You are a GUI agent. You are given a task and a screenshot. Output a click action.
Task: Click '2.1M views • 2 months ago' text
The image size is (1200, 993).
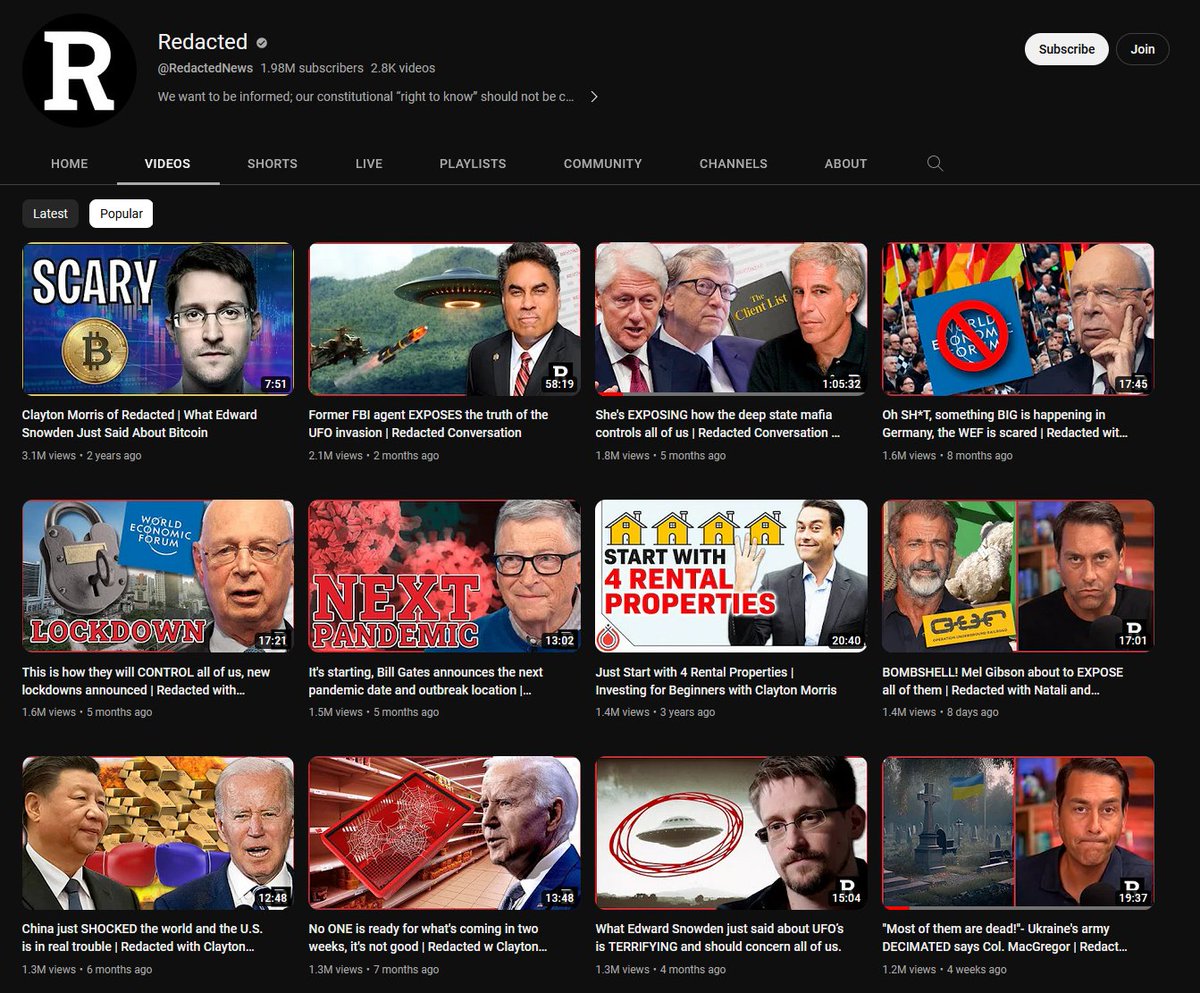click(374, 456)
